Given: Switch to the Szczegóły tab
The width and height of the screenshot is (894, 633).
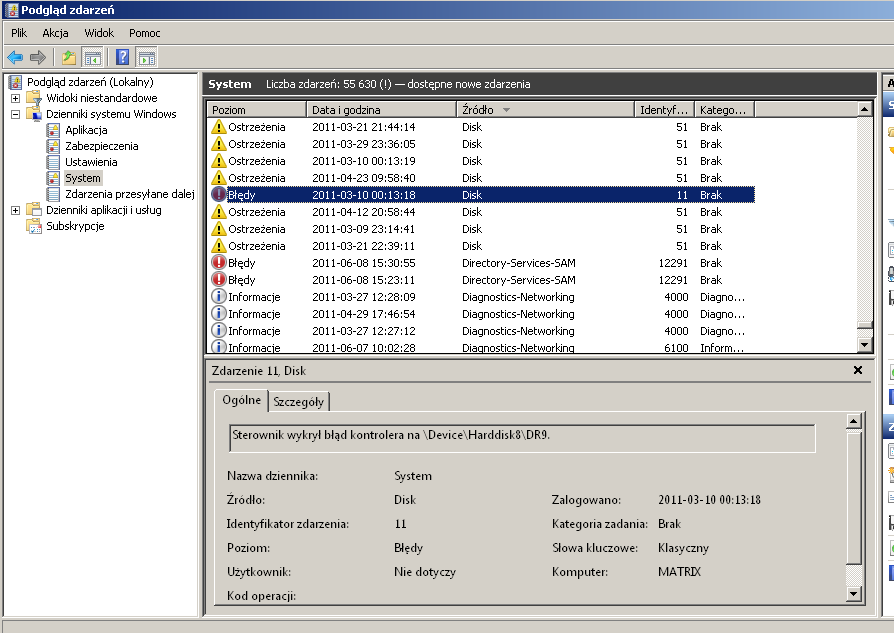Looking at the screenshot, I should coord(298,401).
